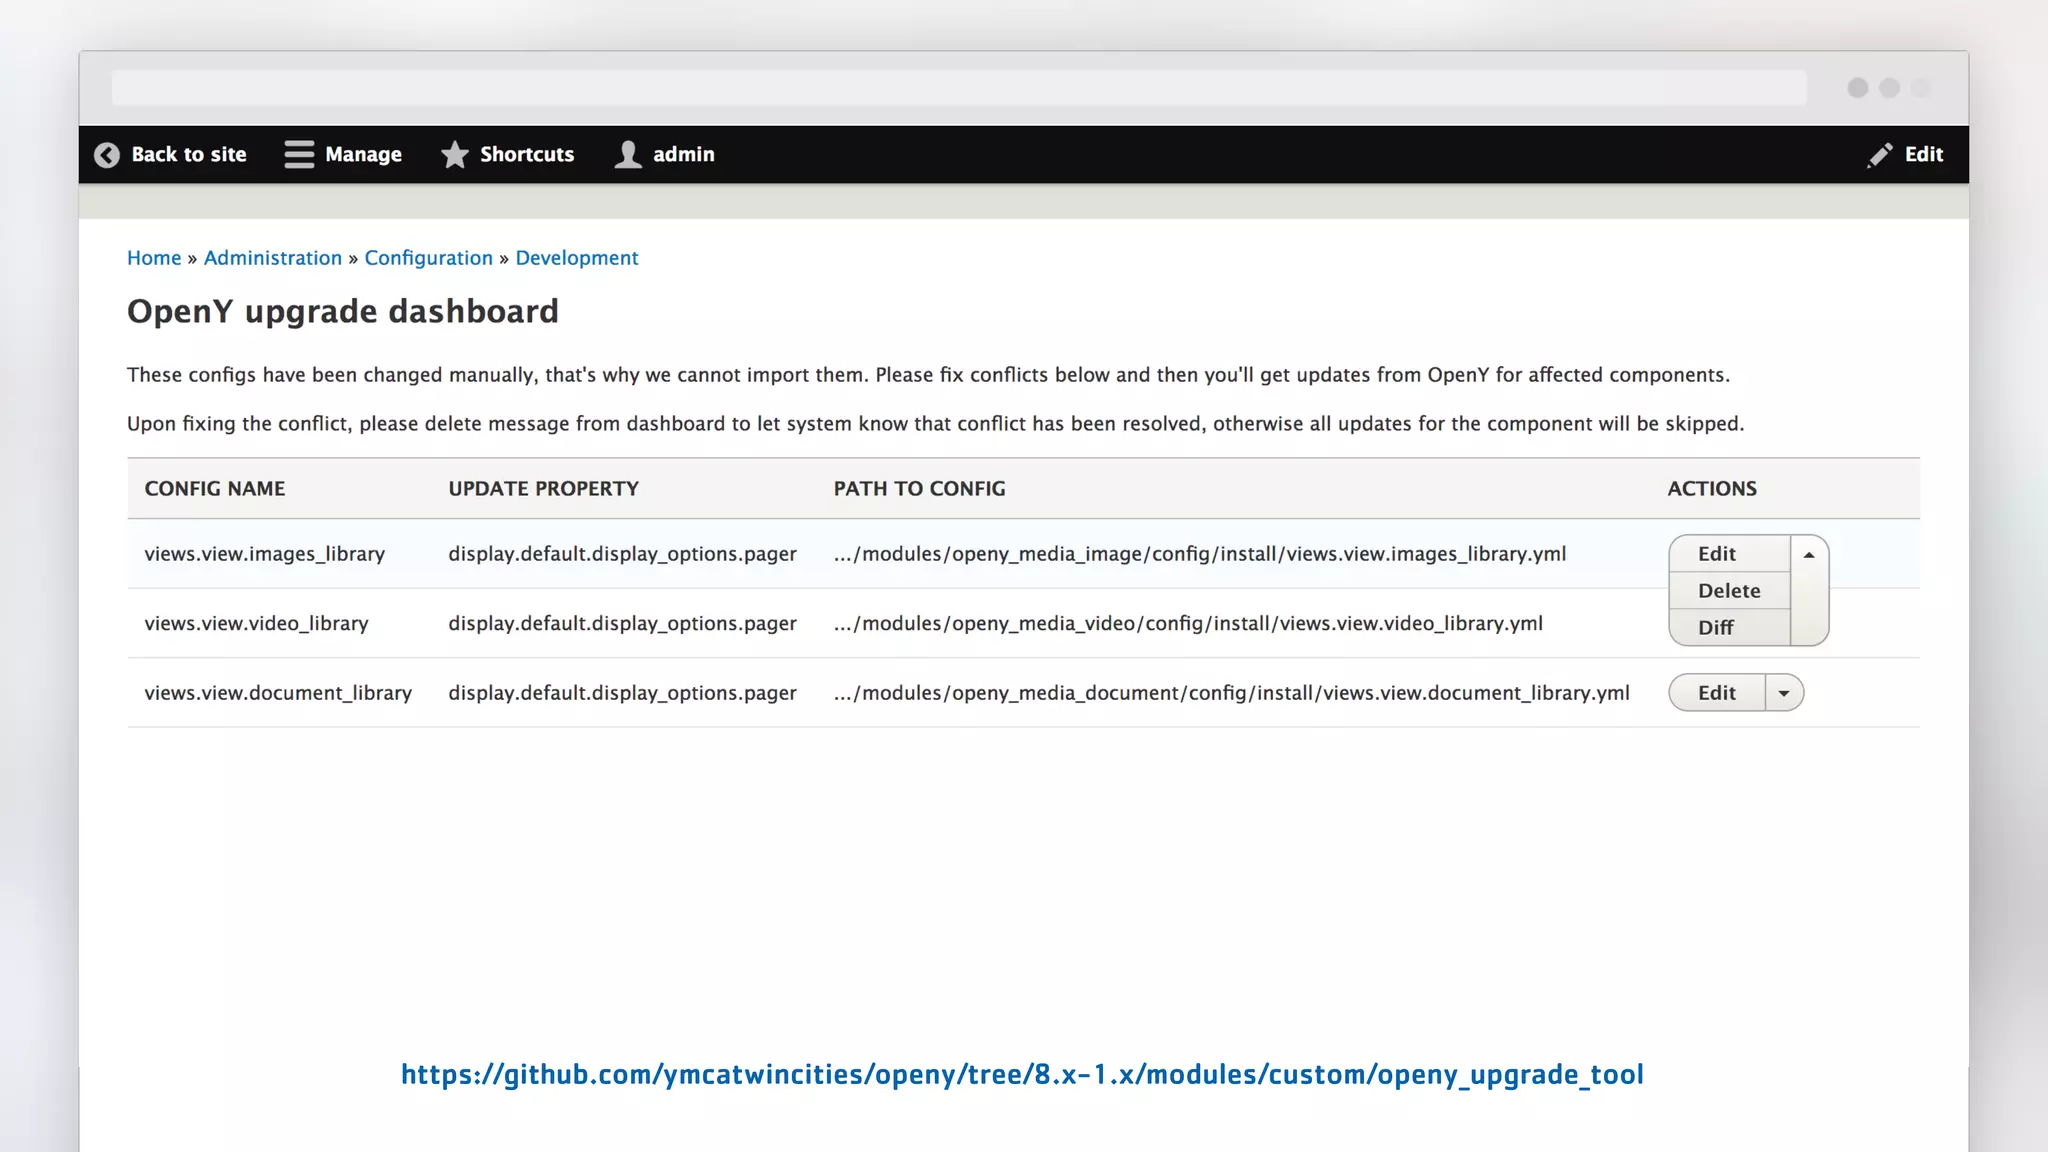Click PATH TO CONFIG column header
The width and height of the screenshot is (2048, 1152).
tap(920, 489)
